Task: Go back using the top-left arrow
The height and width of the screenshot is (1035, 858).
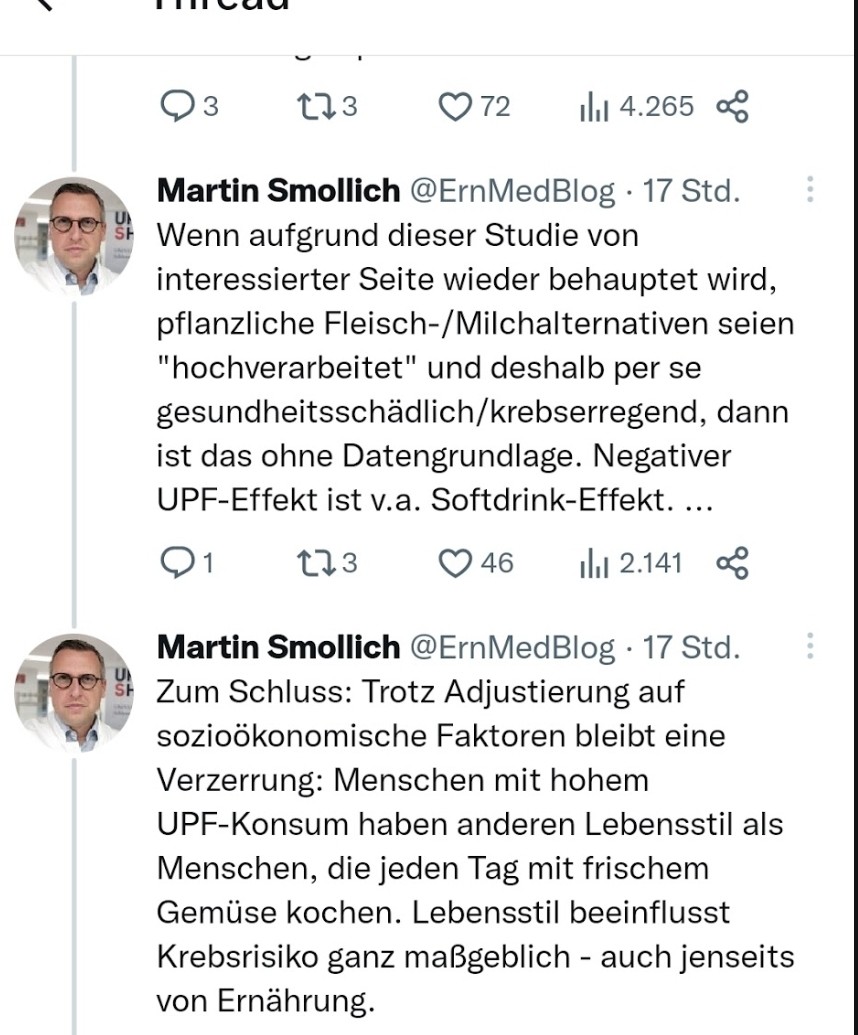Action: [40, 4]
